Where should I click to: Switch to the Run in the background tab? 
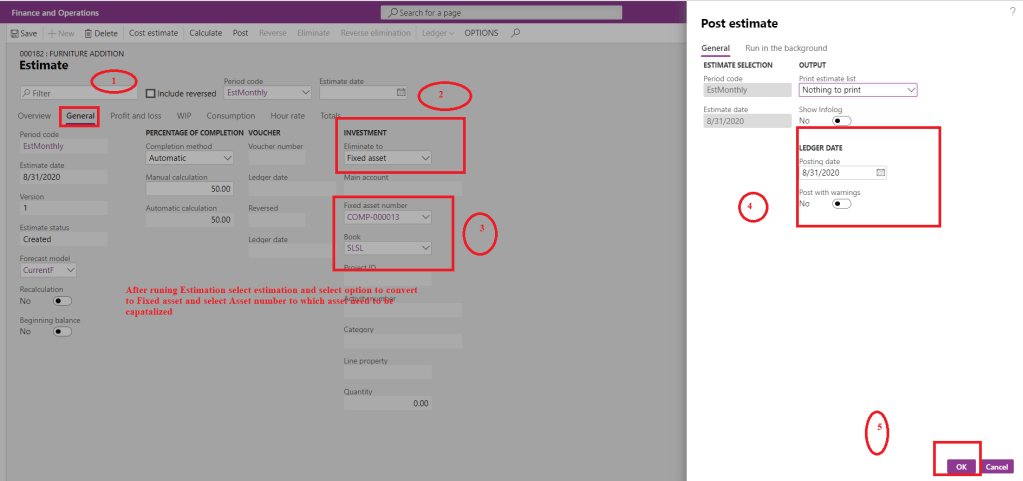click(x=786, y=48)
